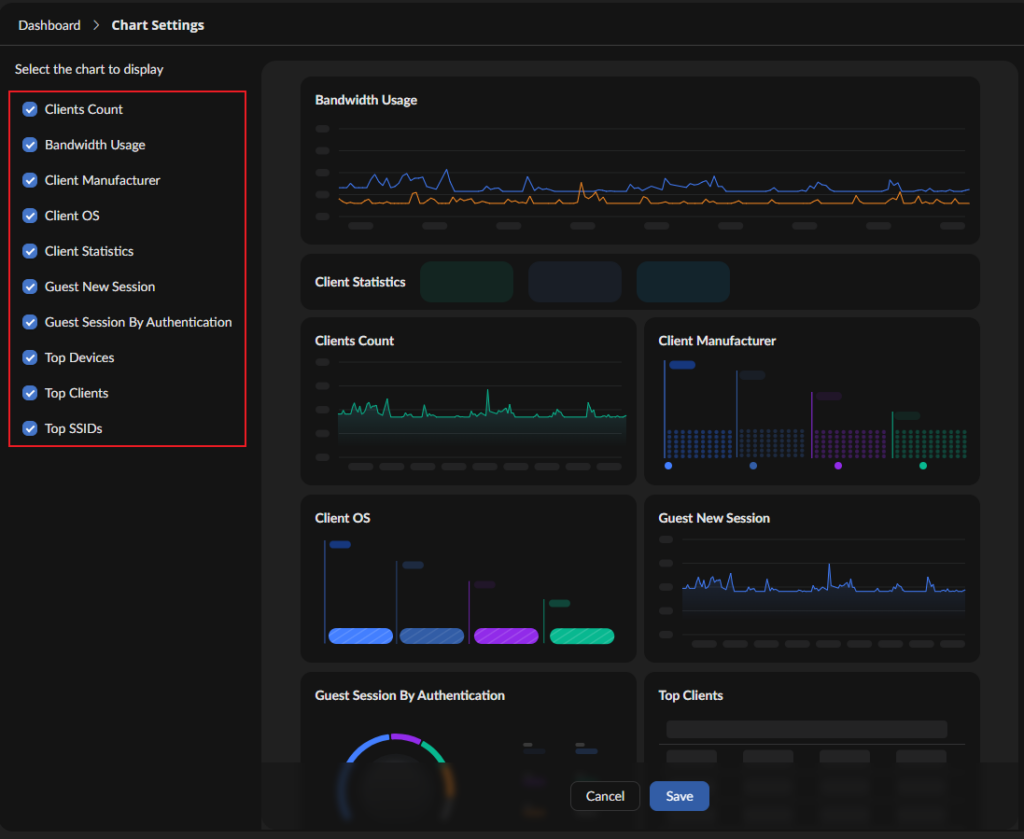Uncheck Client Statistics checkbox

(30, 251)
